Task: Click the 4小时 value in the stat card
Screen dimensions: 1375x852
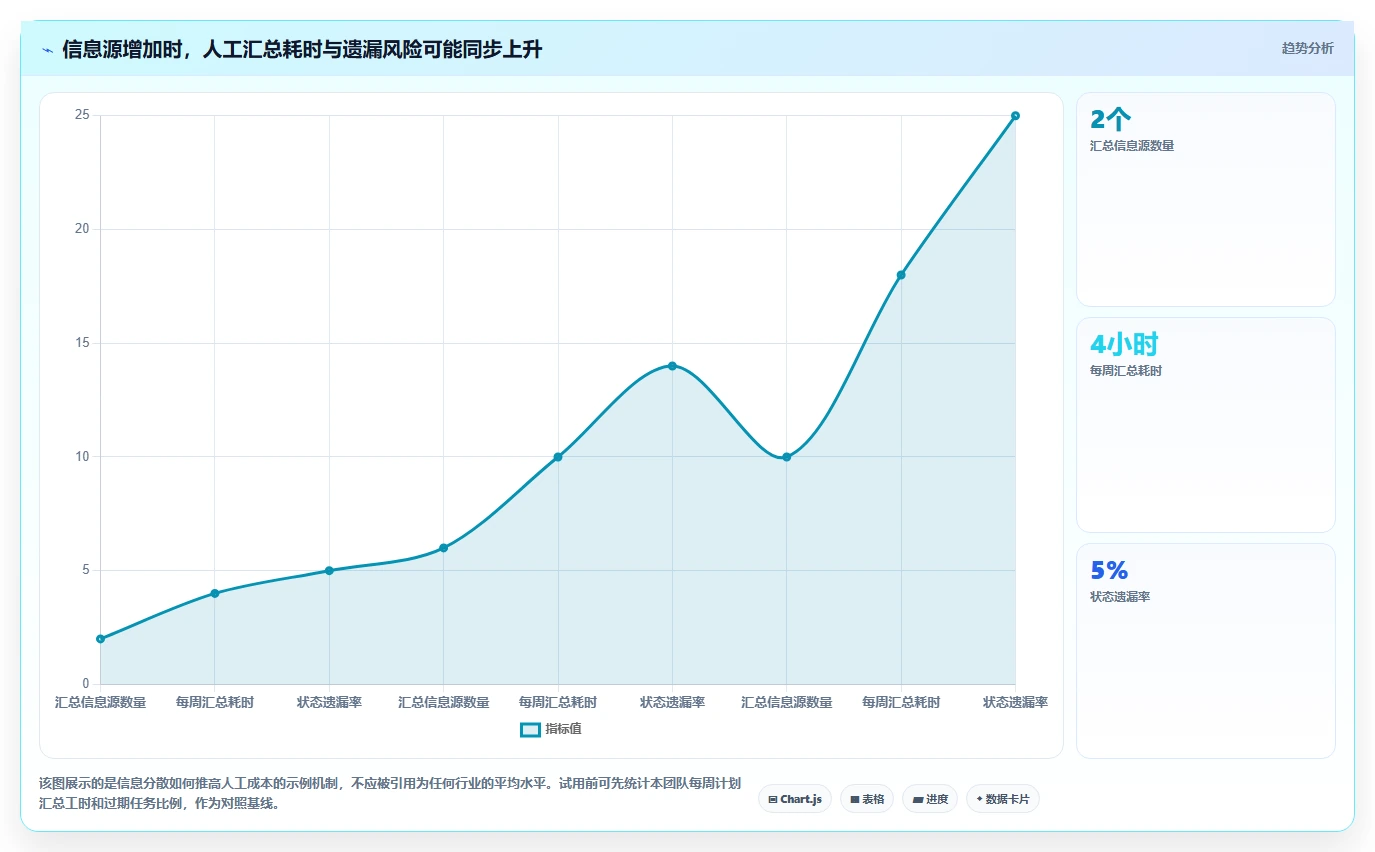Action: tap(1124, 345)
